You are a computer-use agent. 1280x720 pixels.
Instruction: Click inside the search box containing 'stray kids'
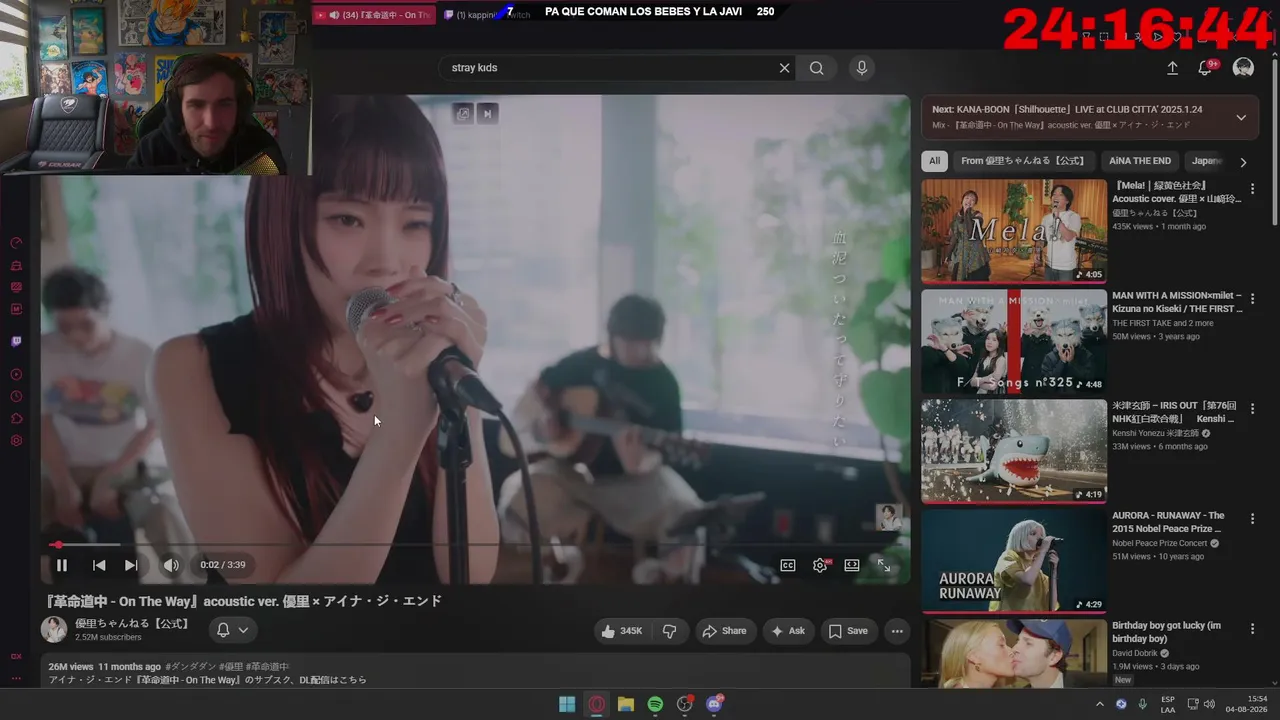pos(610,68)
